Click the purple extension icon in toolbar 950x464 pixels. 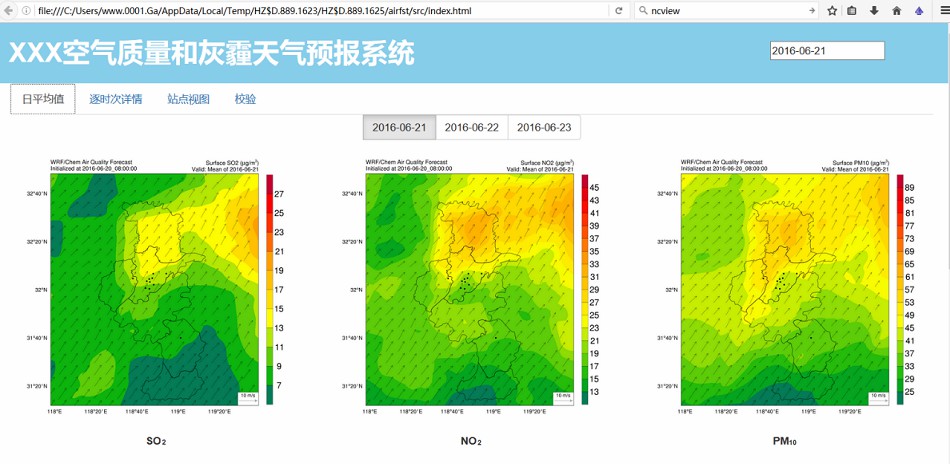click(919, 11)
